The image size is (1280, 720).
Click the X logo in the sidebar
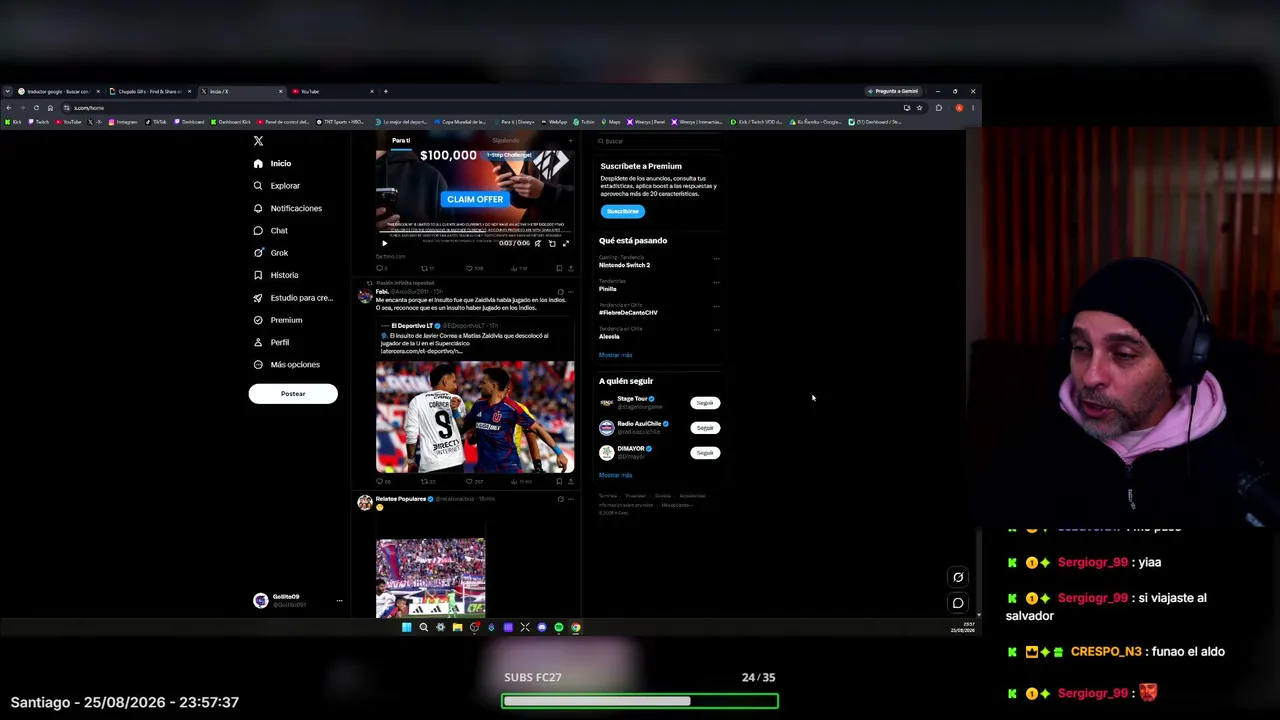(258, 141)
